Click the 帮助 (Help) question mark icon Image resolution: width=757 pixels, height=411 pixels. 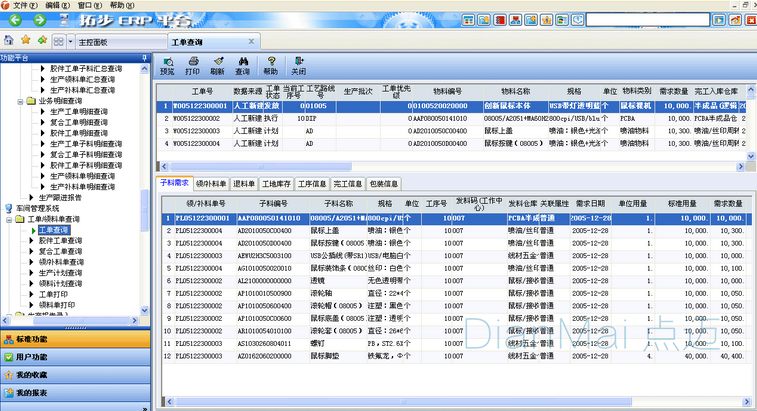(x=270, y=64)
